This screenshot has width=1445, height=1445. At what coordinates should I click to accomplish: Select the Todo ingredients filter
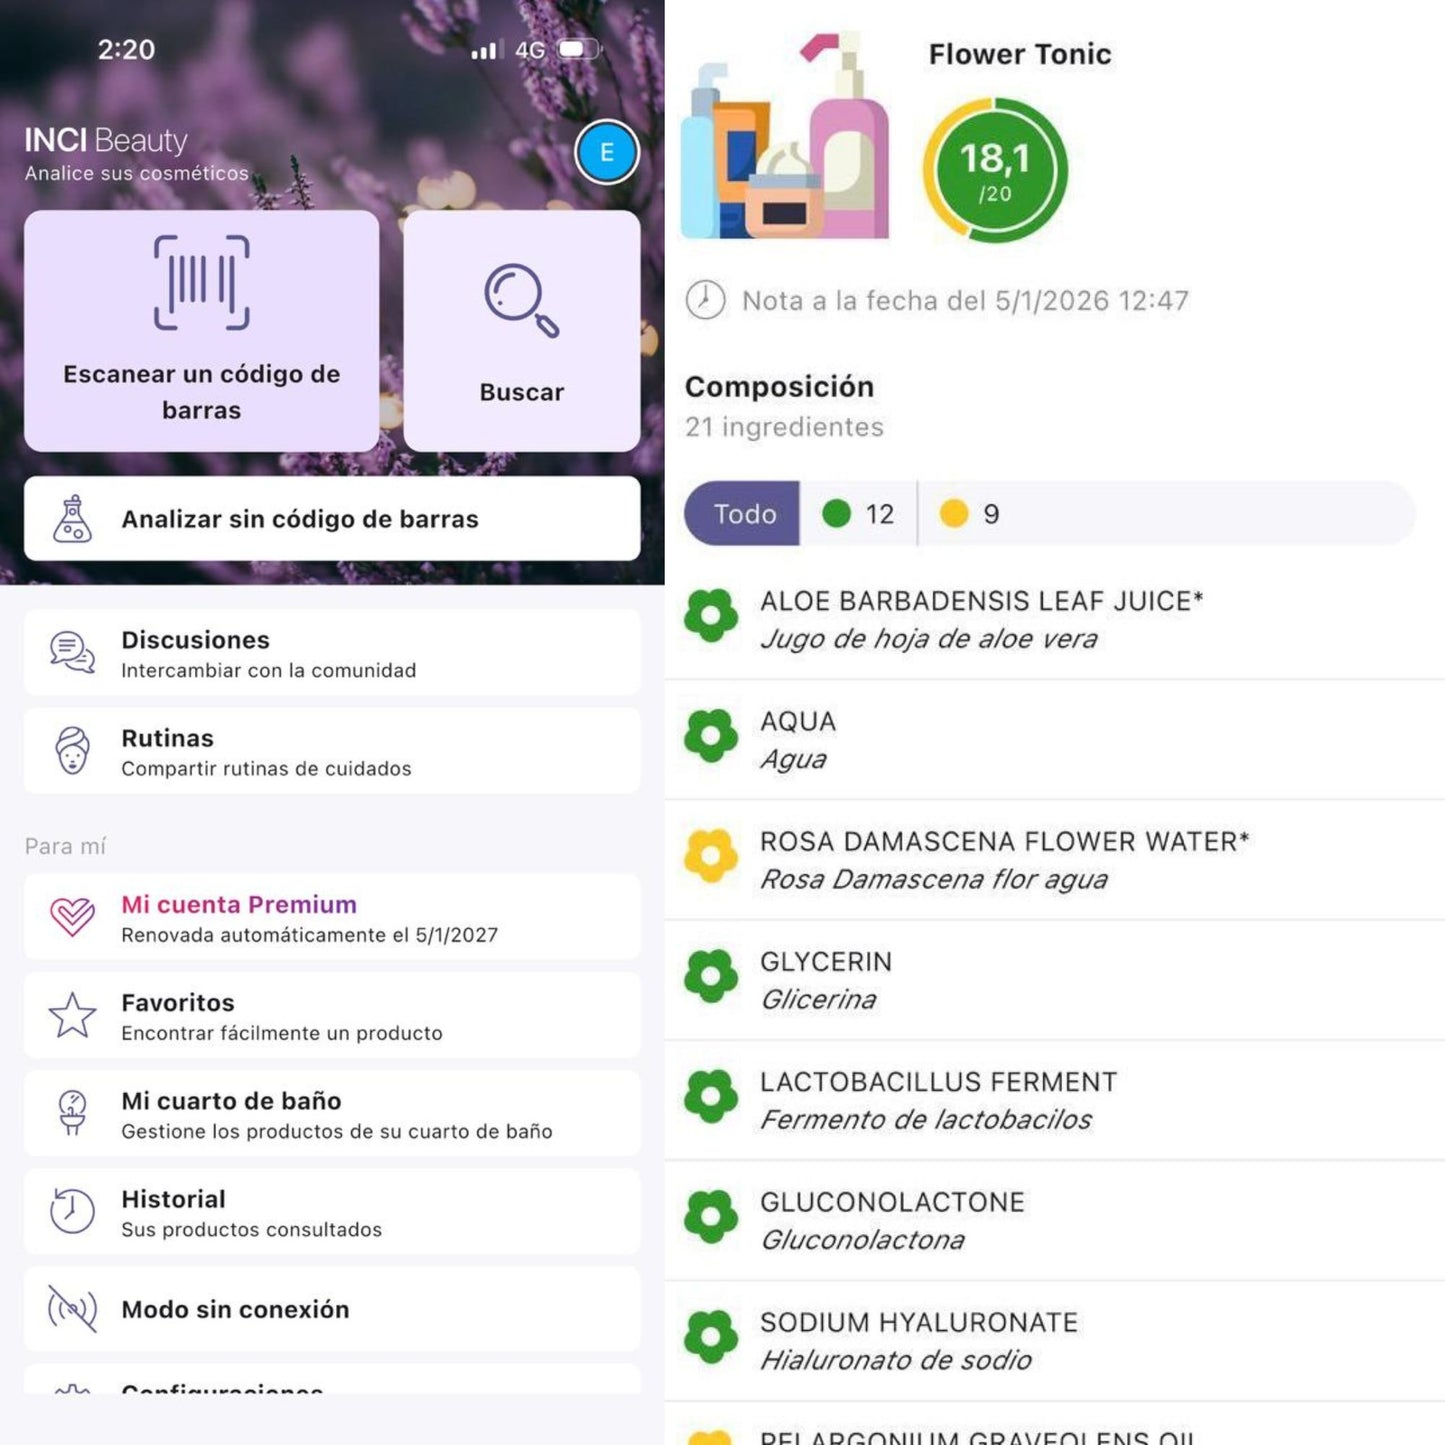[742, 514]
